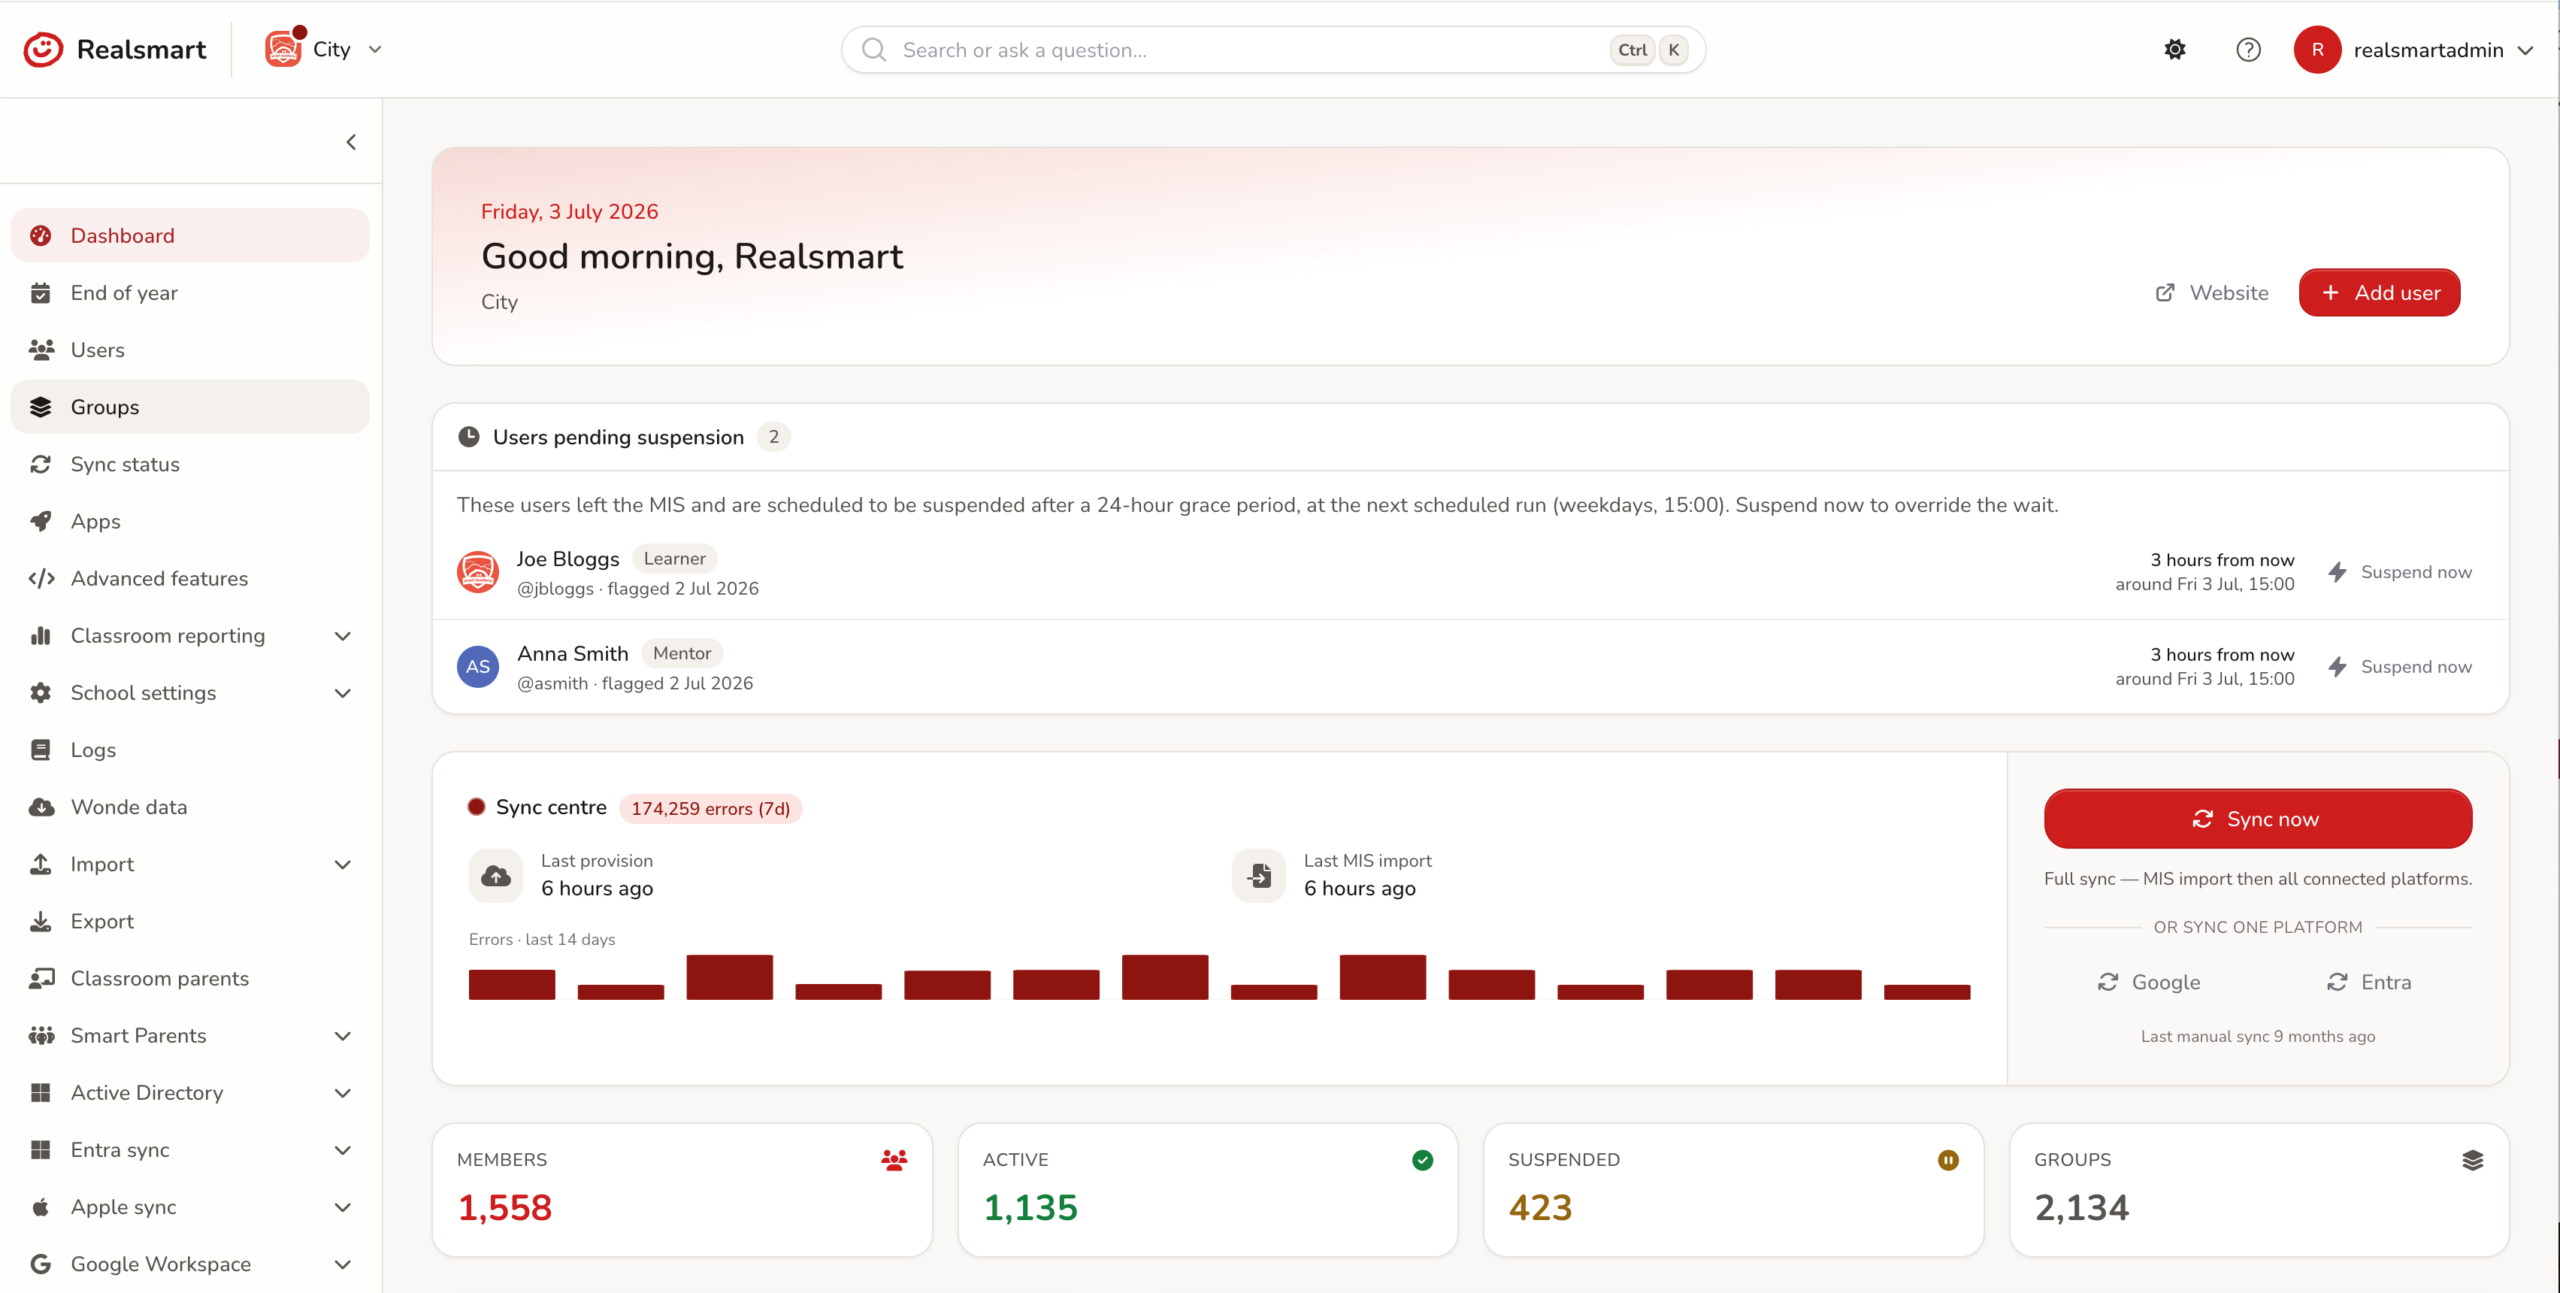Sync the Entra platform only

(2369, 981)
